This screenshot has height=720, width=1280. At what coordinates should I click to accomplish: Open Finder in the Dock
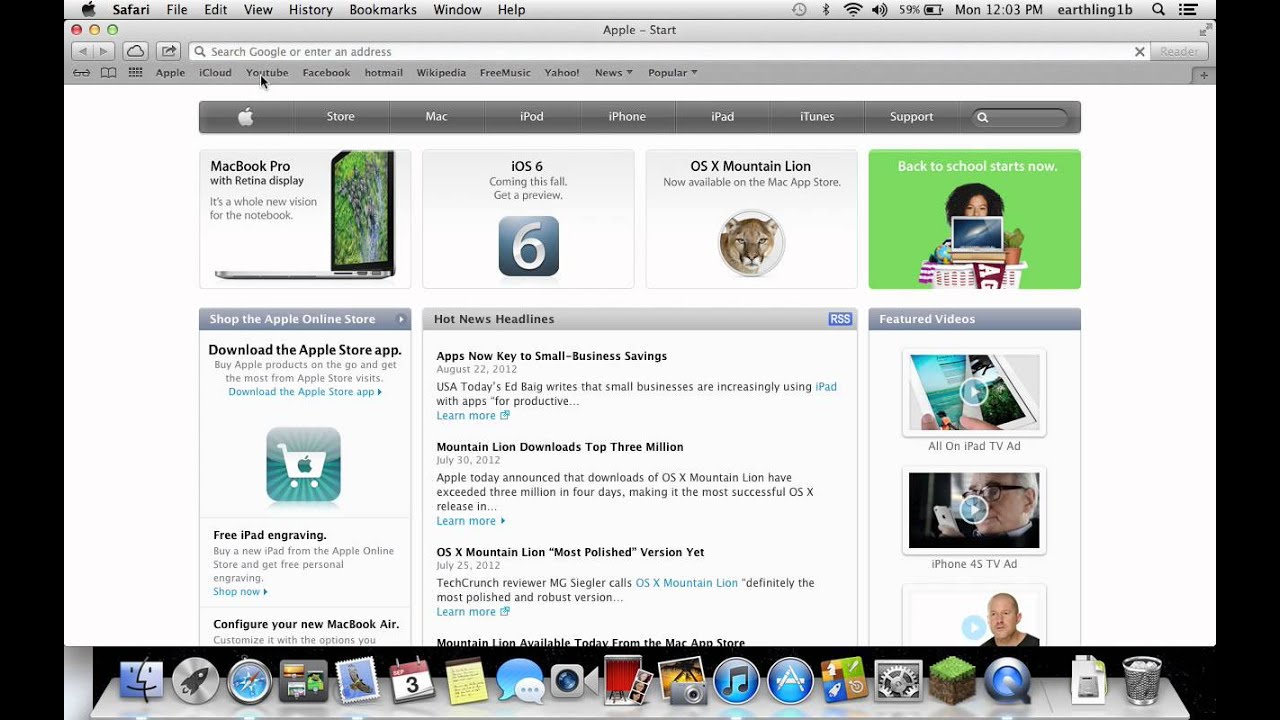[141, 682]
